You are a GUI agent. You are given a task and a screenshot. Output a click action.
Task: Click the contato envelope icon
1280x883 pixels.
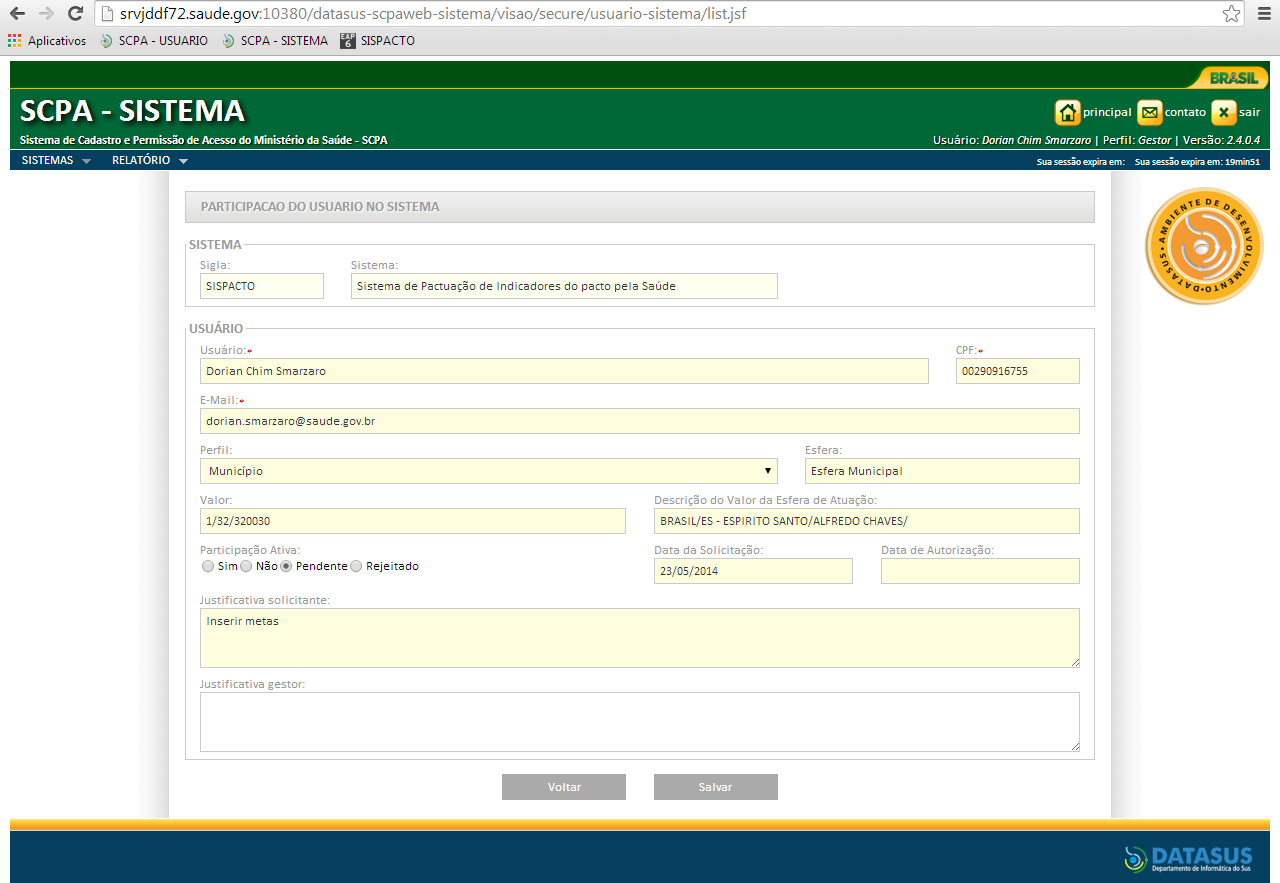pyautogui.click(x=1150, y=112)
